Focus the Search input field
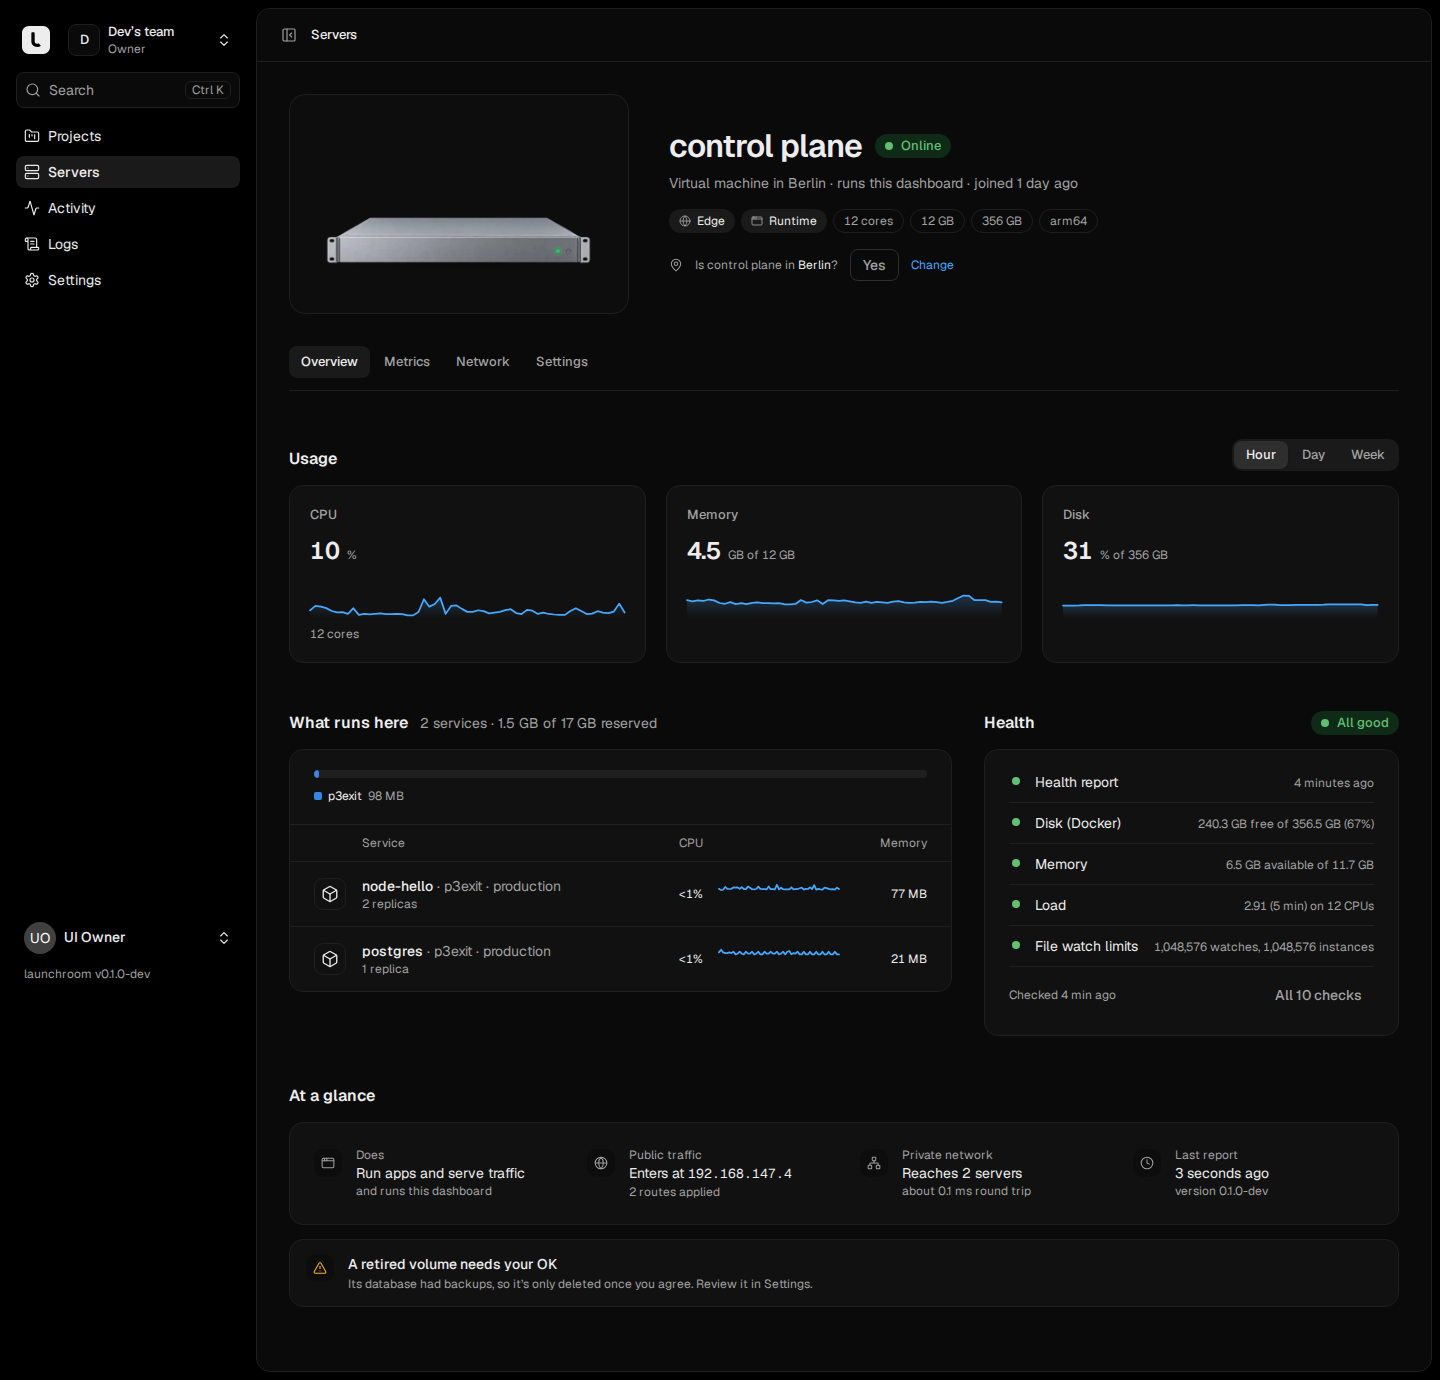This screenshot has height=1380, width=1440. pos(128,90)
